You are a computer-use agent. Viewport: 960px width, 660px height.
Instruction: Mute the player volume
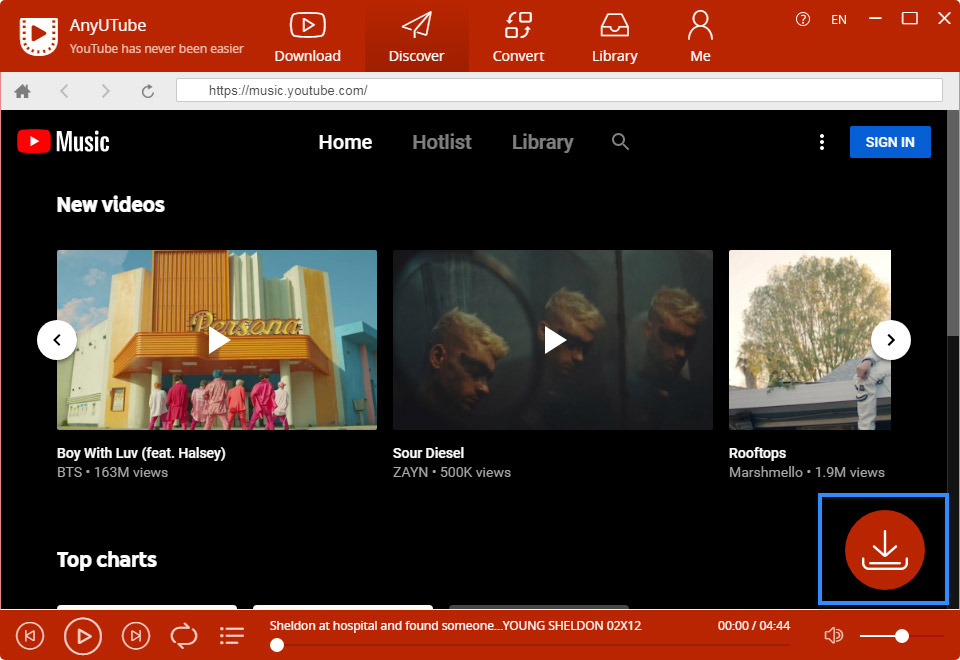(834, 636)
